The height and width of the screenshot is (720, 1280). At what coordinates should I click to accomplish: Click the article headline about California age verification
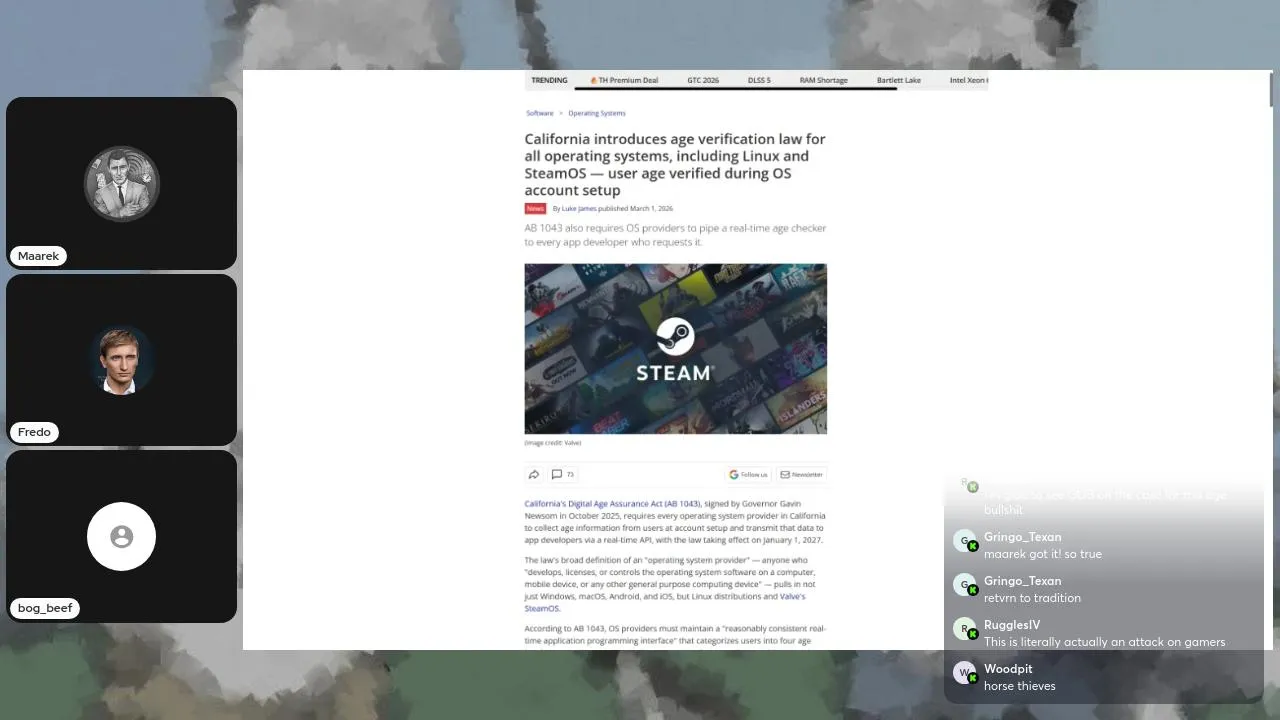point(675,165)
